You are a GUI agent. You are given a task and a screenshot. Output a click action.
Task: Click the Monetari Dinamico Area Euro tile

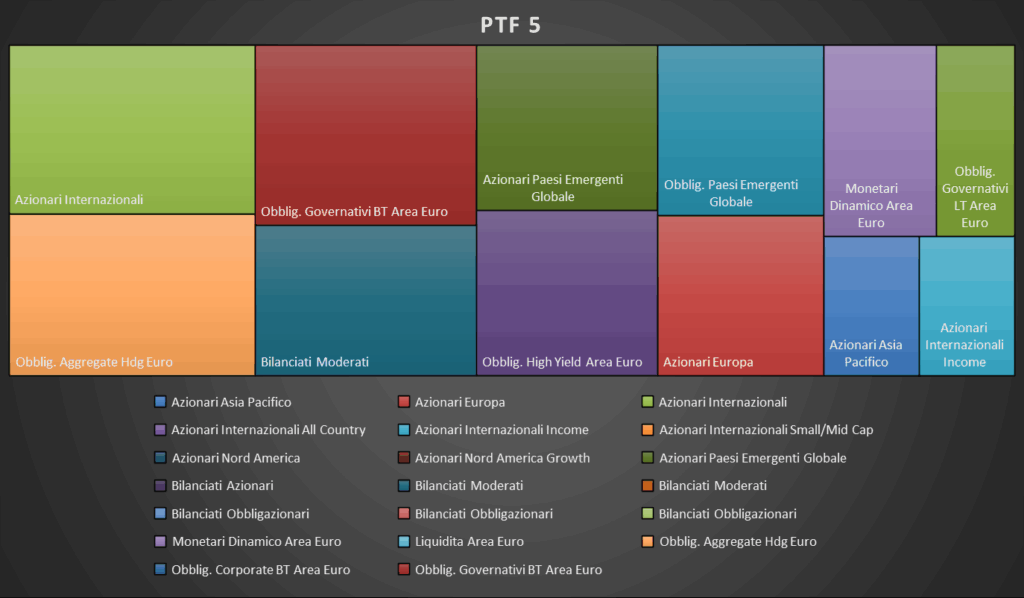point(879,140)
